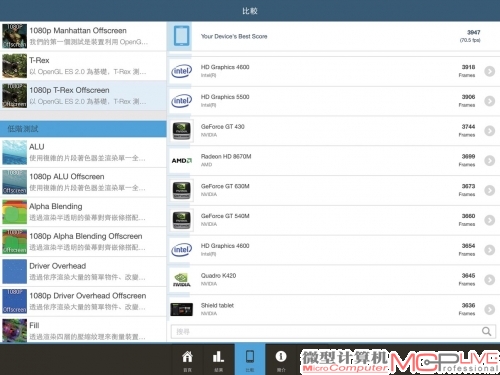Click the Shield tablet device image
Image resolution: width=500 pixels, height=375 pixels.
182,309
